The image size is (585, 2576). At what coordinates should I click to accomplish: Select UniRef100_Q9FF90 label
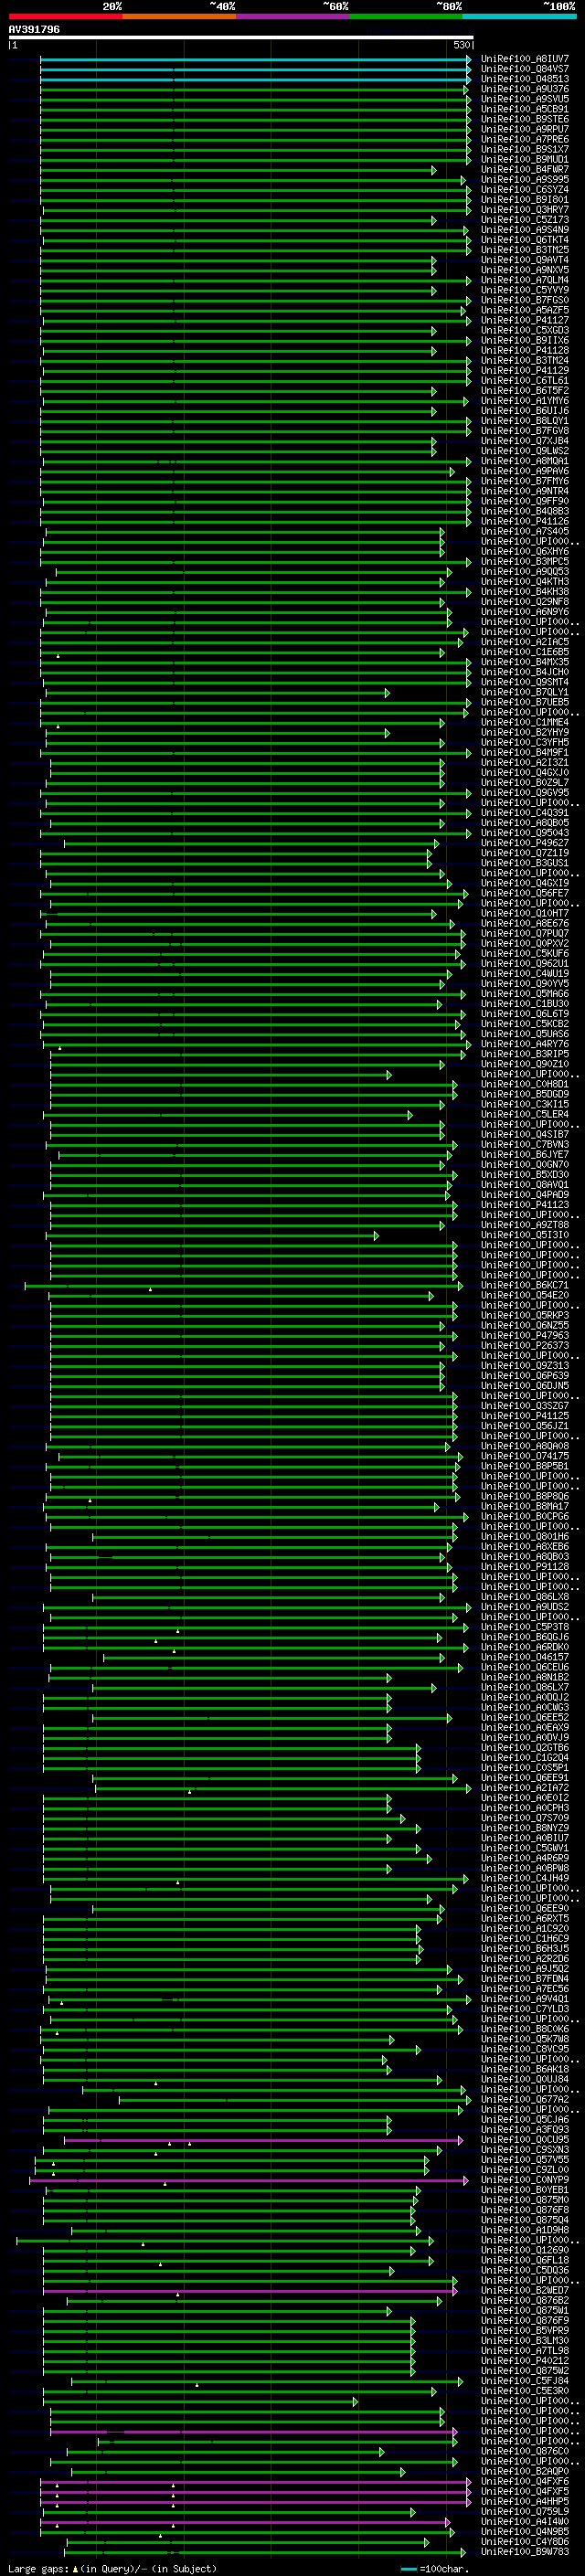525,501
